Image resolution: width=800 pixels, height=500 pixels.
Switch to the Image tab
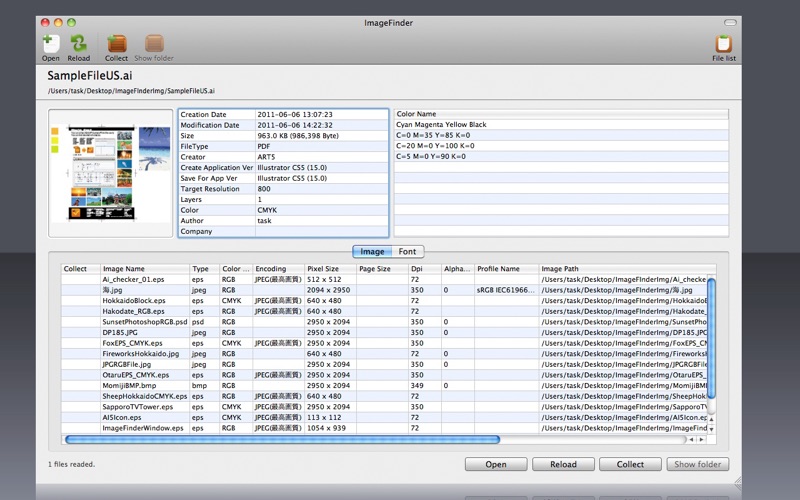click(372, 252)
